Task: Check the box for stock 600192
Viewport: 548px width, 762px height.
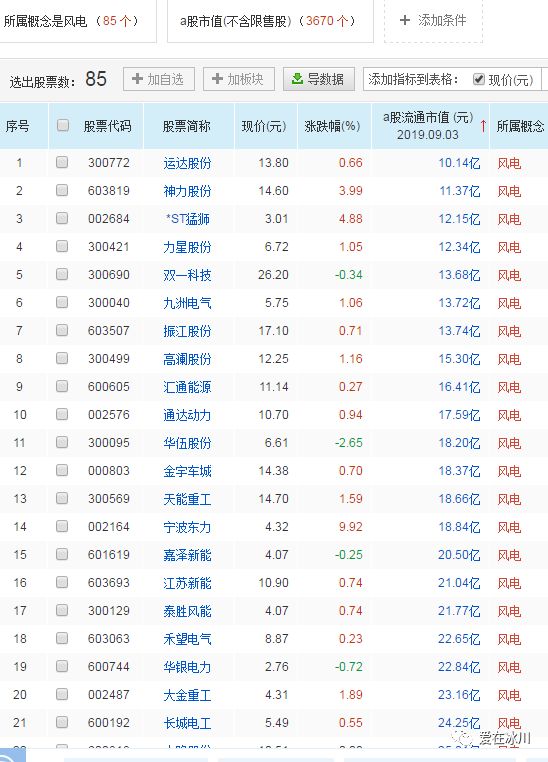Action: 62,723
